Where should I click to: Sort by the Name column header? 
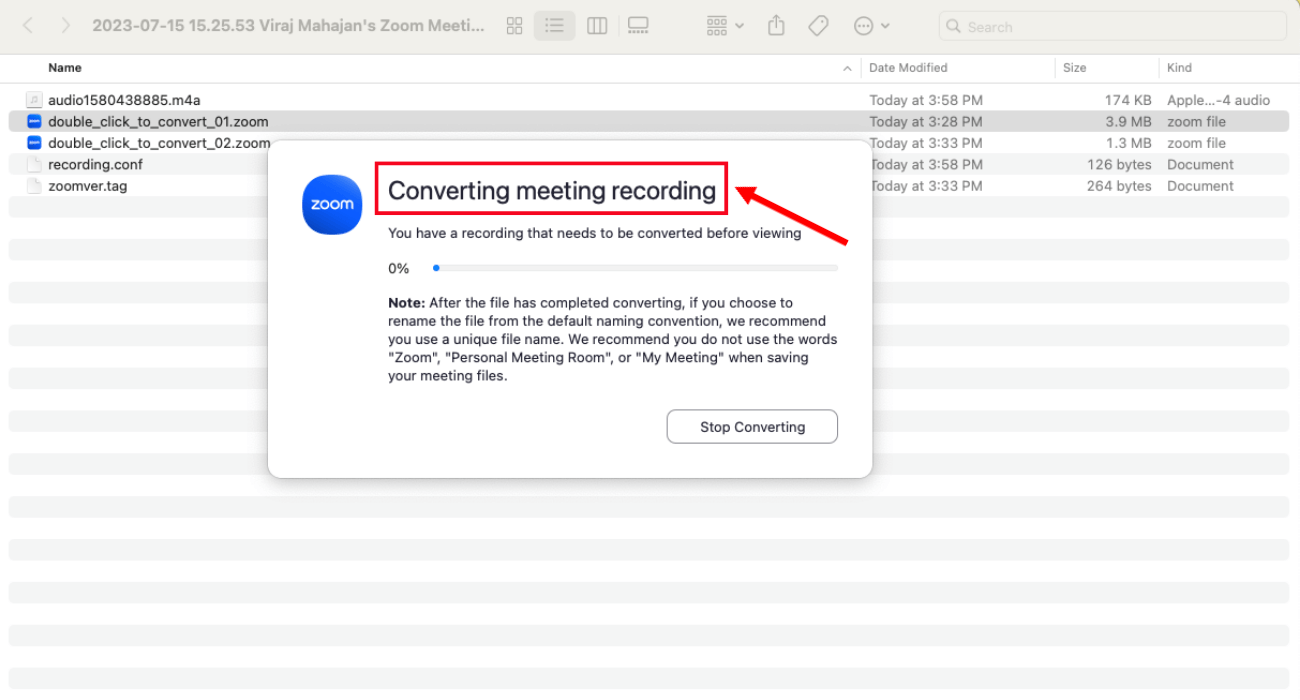(65, 68)
